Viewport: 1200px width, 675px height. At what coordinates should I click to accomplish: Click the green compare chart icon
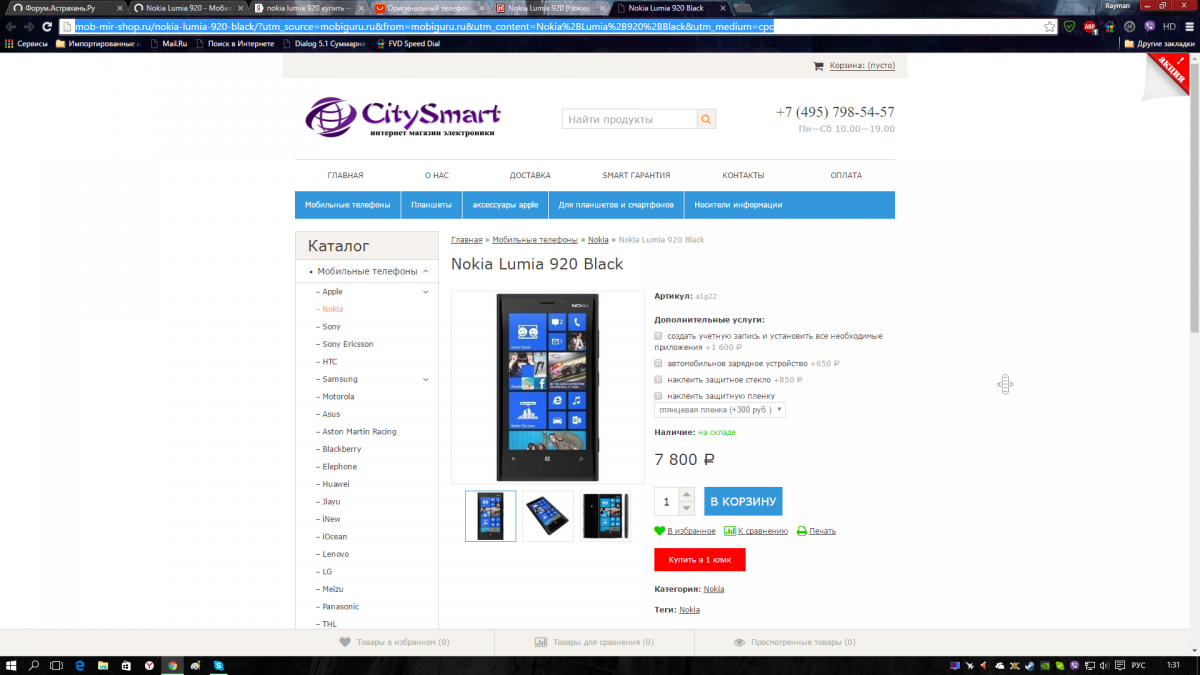[730, 531]
